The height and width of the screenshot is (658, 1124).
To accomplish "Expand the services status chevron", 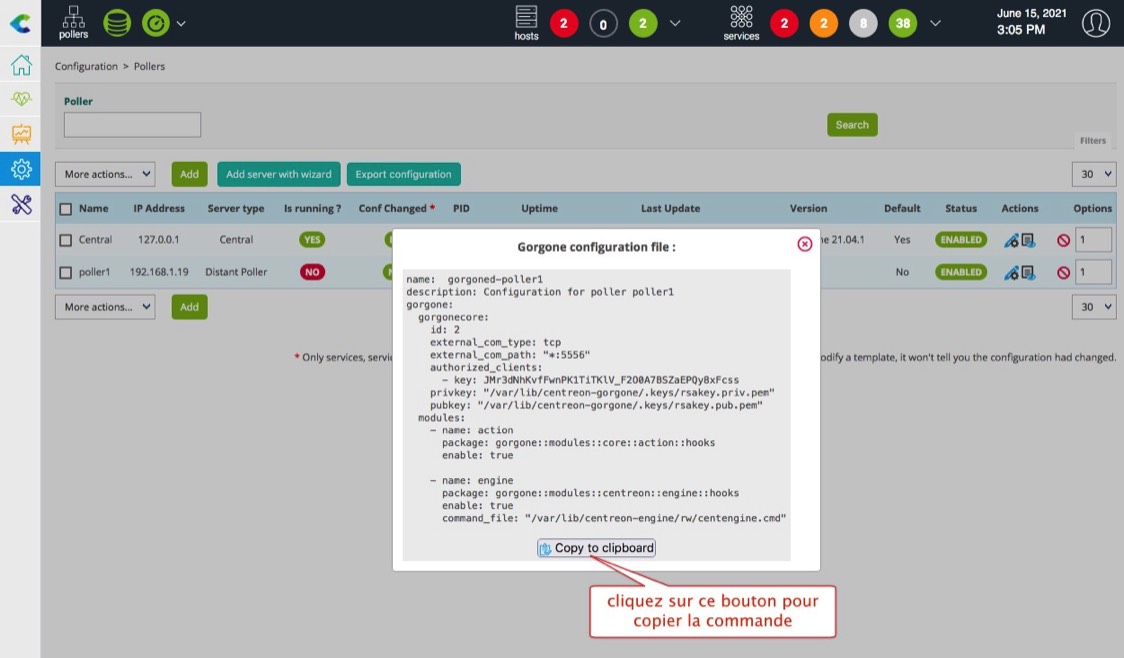I will (x=935, y=23).
